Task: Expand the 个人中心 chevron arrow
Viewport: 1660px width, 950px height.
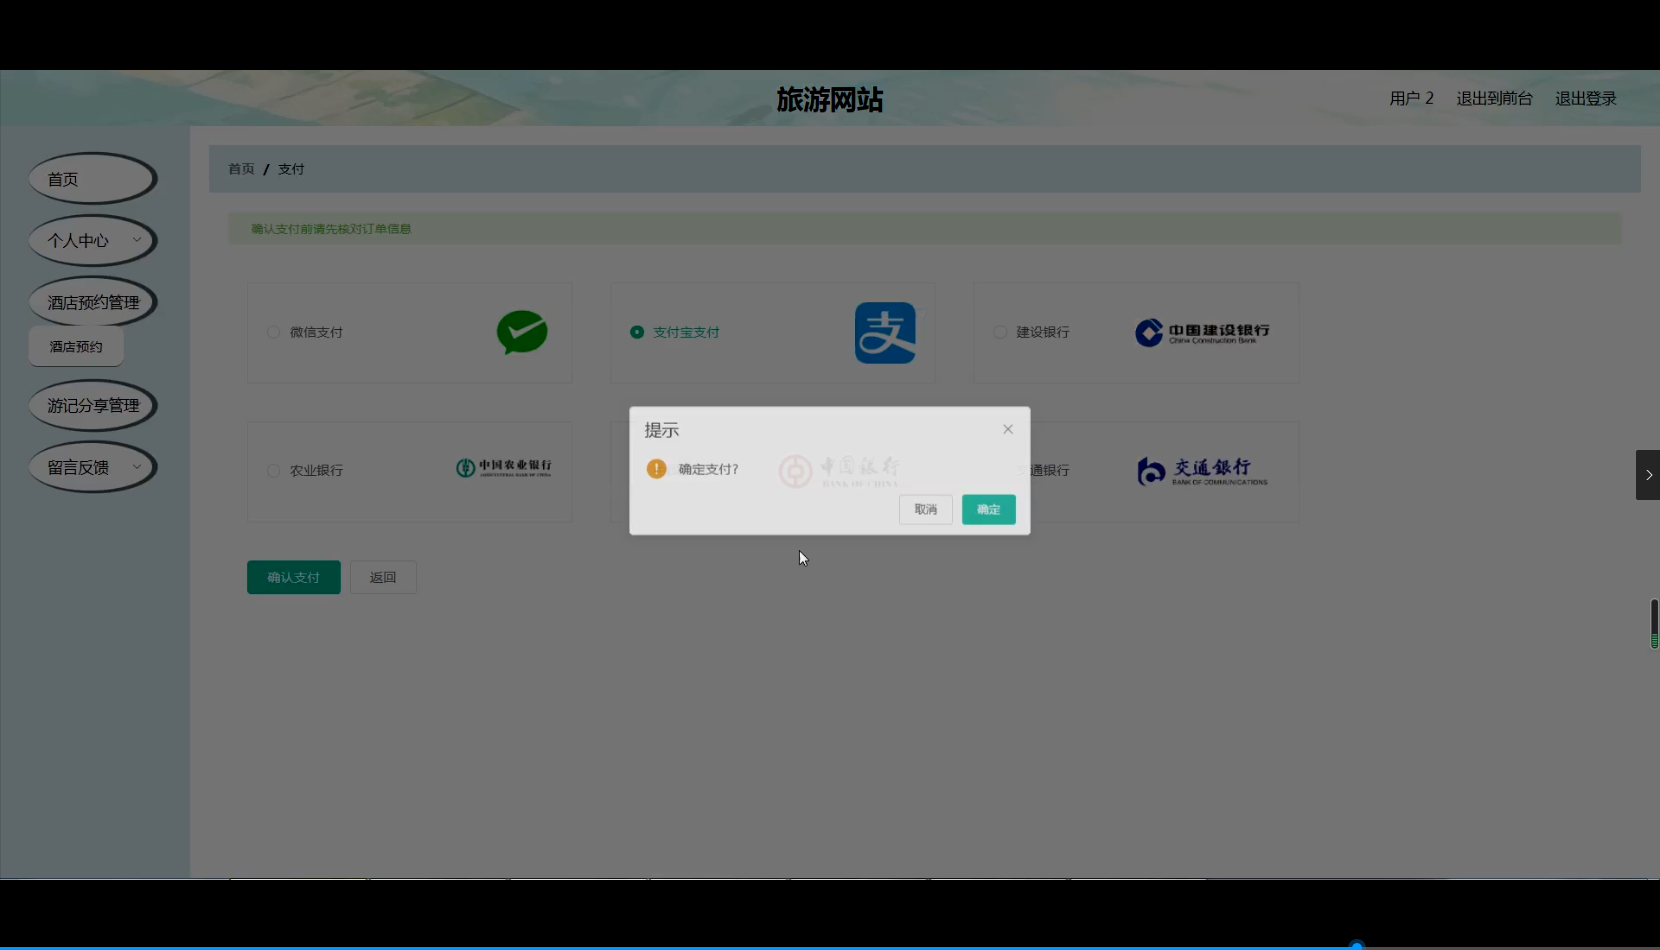Action: [x=137, y=240]
